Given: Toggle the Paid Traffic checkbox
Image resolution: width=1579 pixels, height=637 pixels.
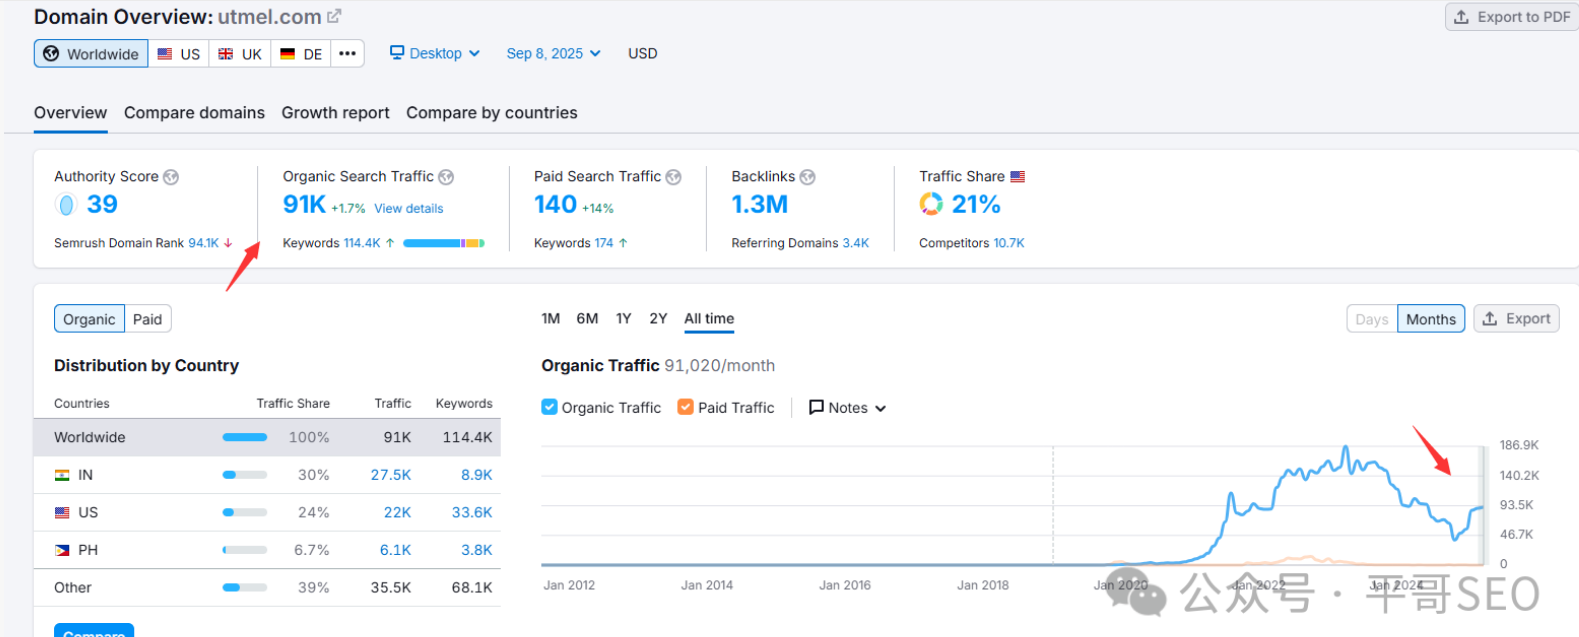Looking at the screenshot, I should point(685,407).
